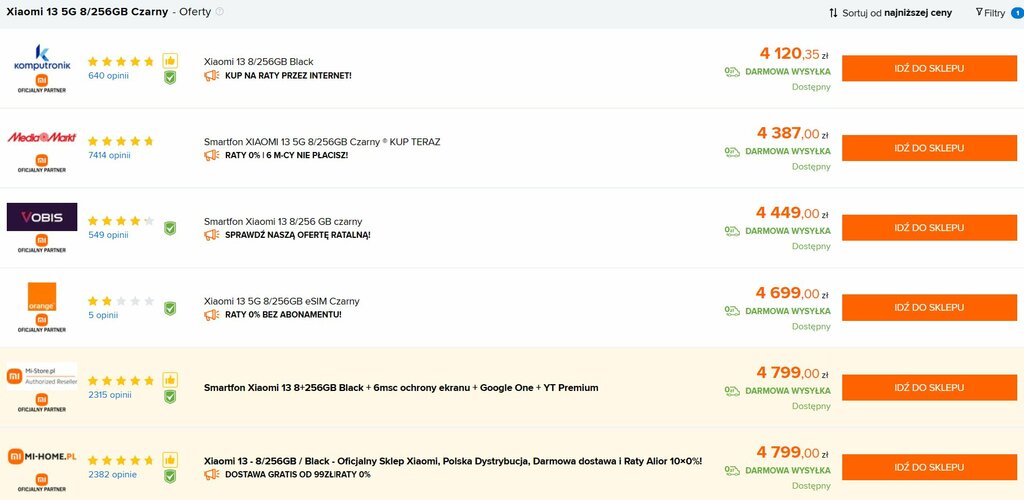The height and width of the screenshot is (500, 1024).
Task: Click Smartfon XIAOMI 13 5G KUP TERAZ title
Action: click(x=322, y=142)
